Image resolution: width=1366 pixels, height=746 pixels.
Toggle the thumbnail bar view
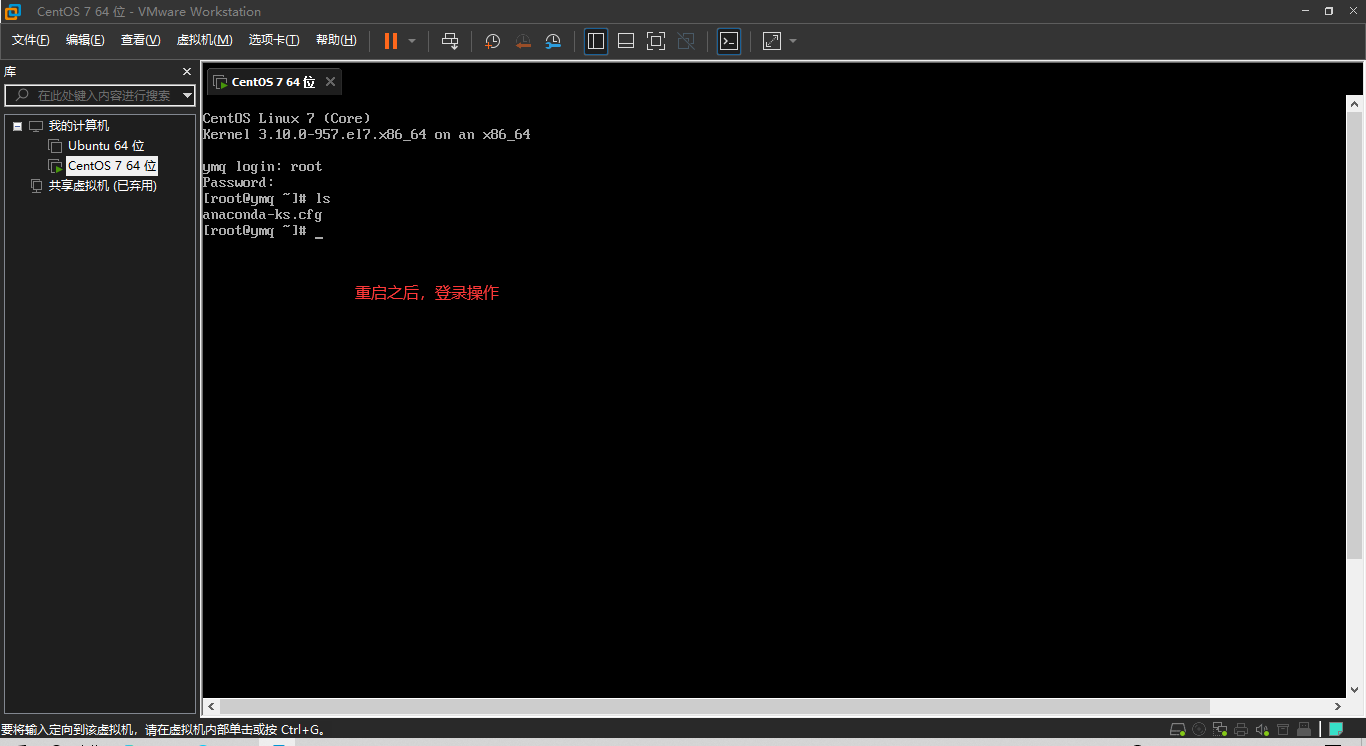626,41
